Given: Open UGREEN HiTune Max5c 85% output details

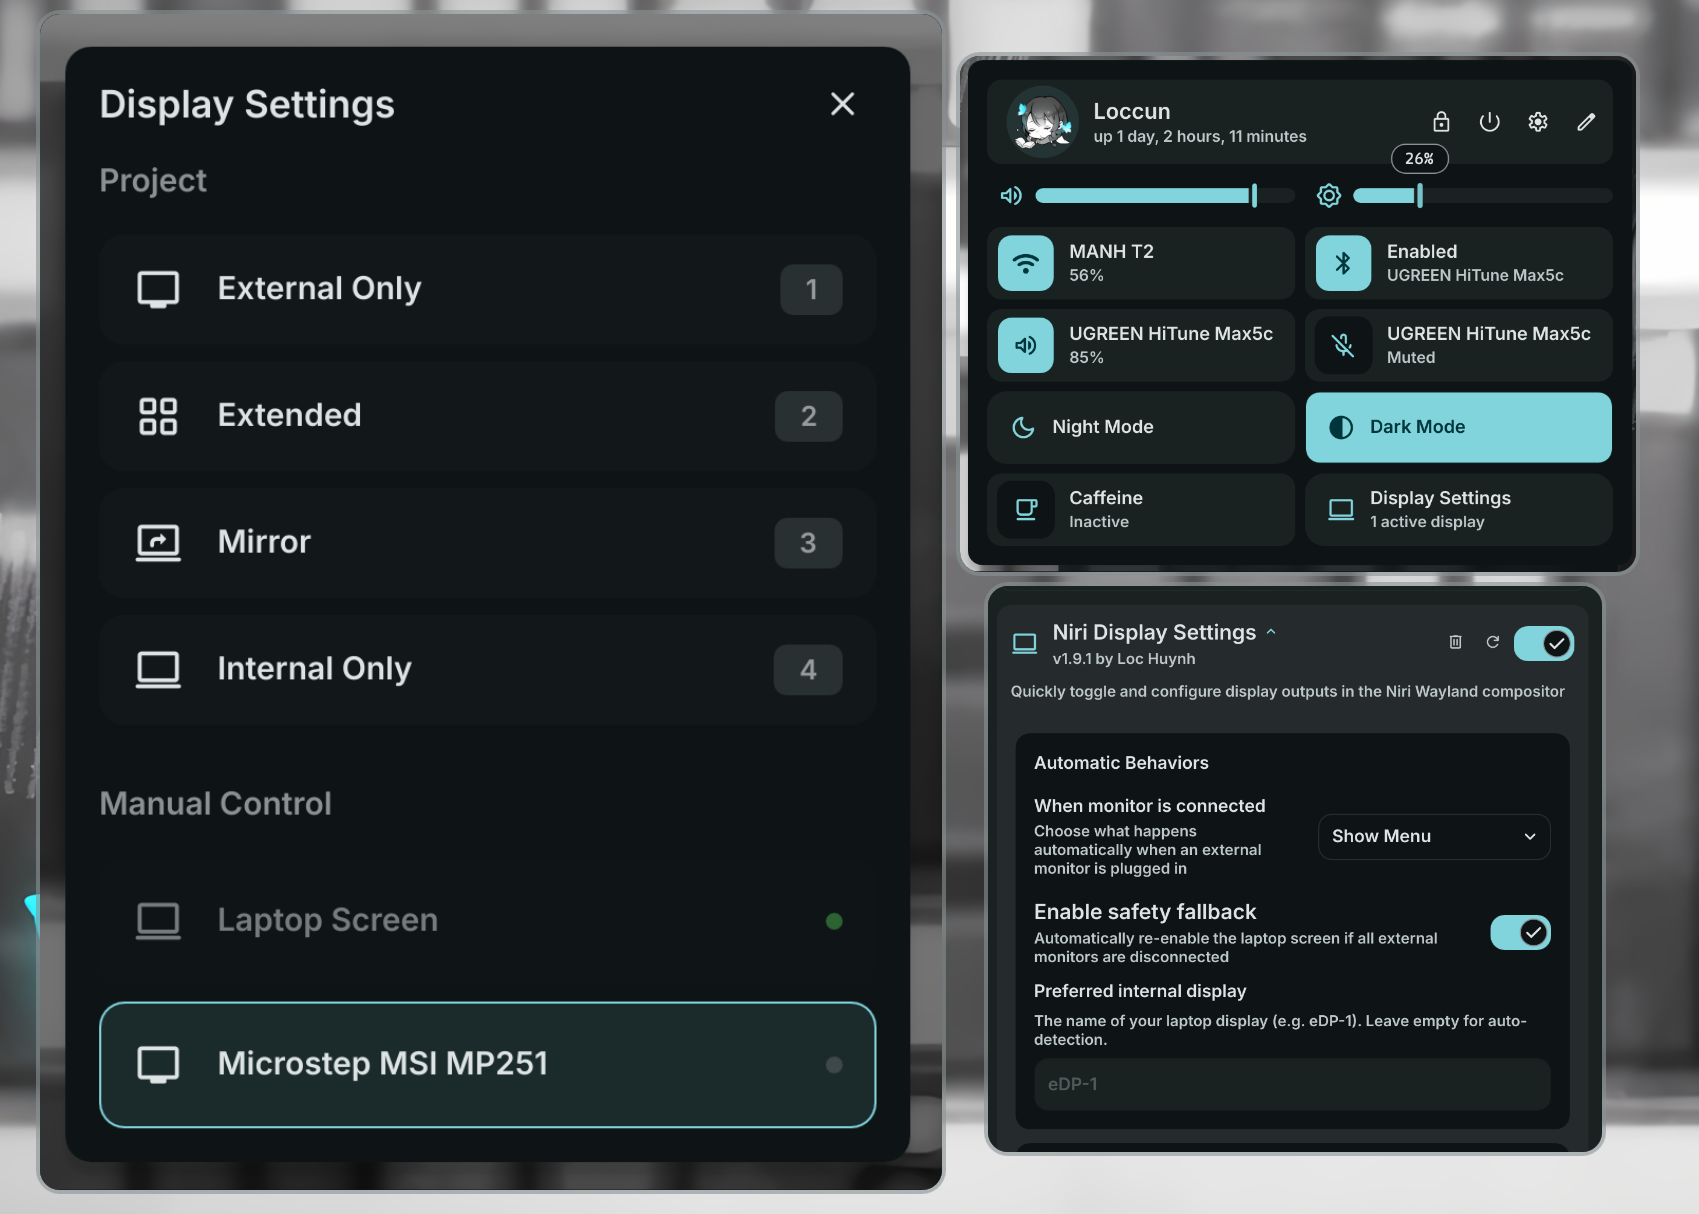Looking at the screenshot, I should pyautogui.click(x=1140, y=345).
